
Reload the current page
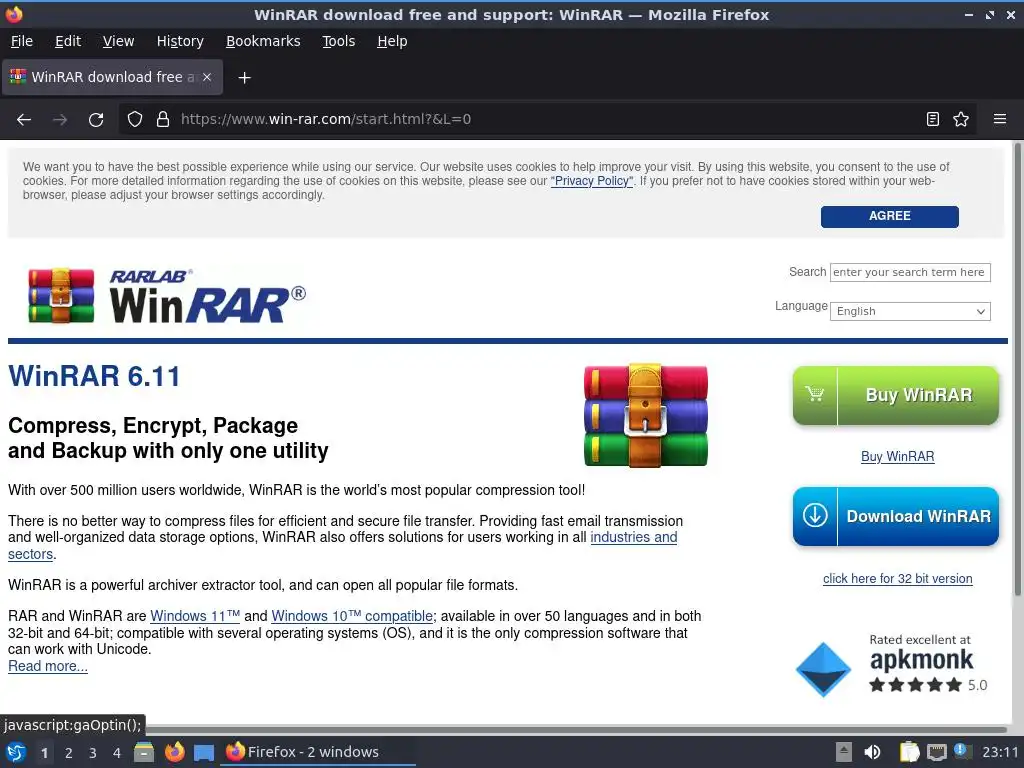click(96, 120)
